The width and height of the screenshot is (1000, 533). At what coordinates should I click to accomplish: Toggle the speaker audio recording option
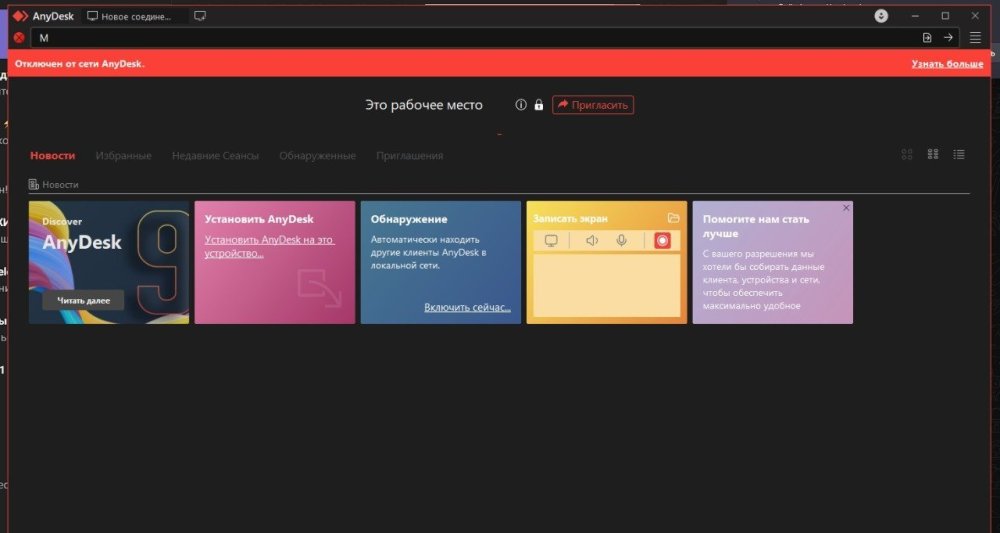(592, 240)
